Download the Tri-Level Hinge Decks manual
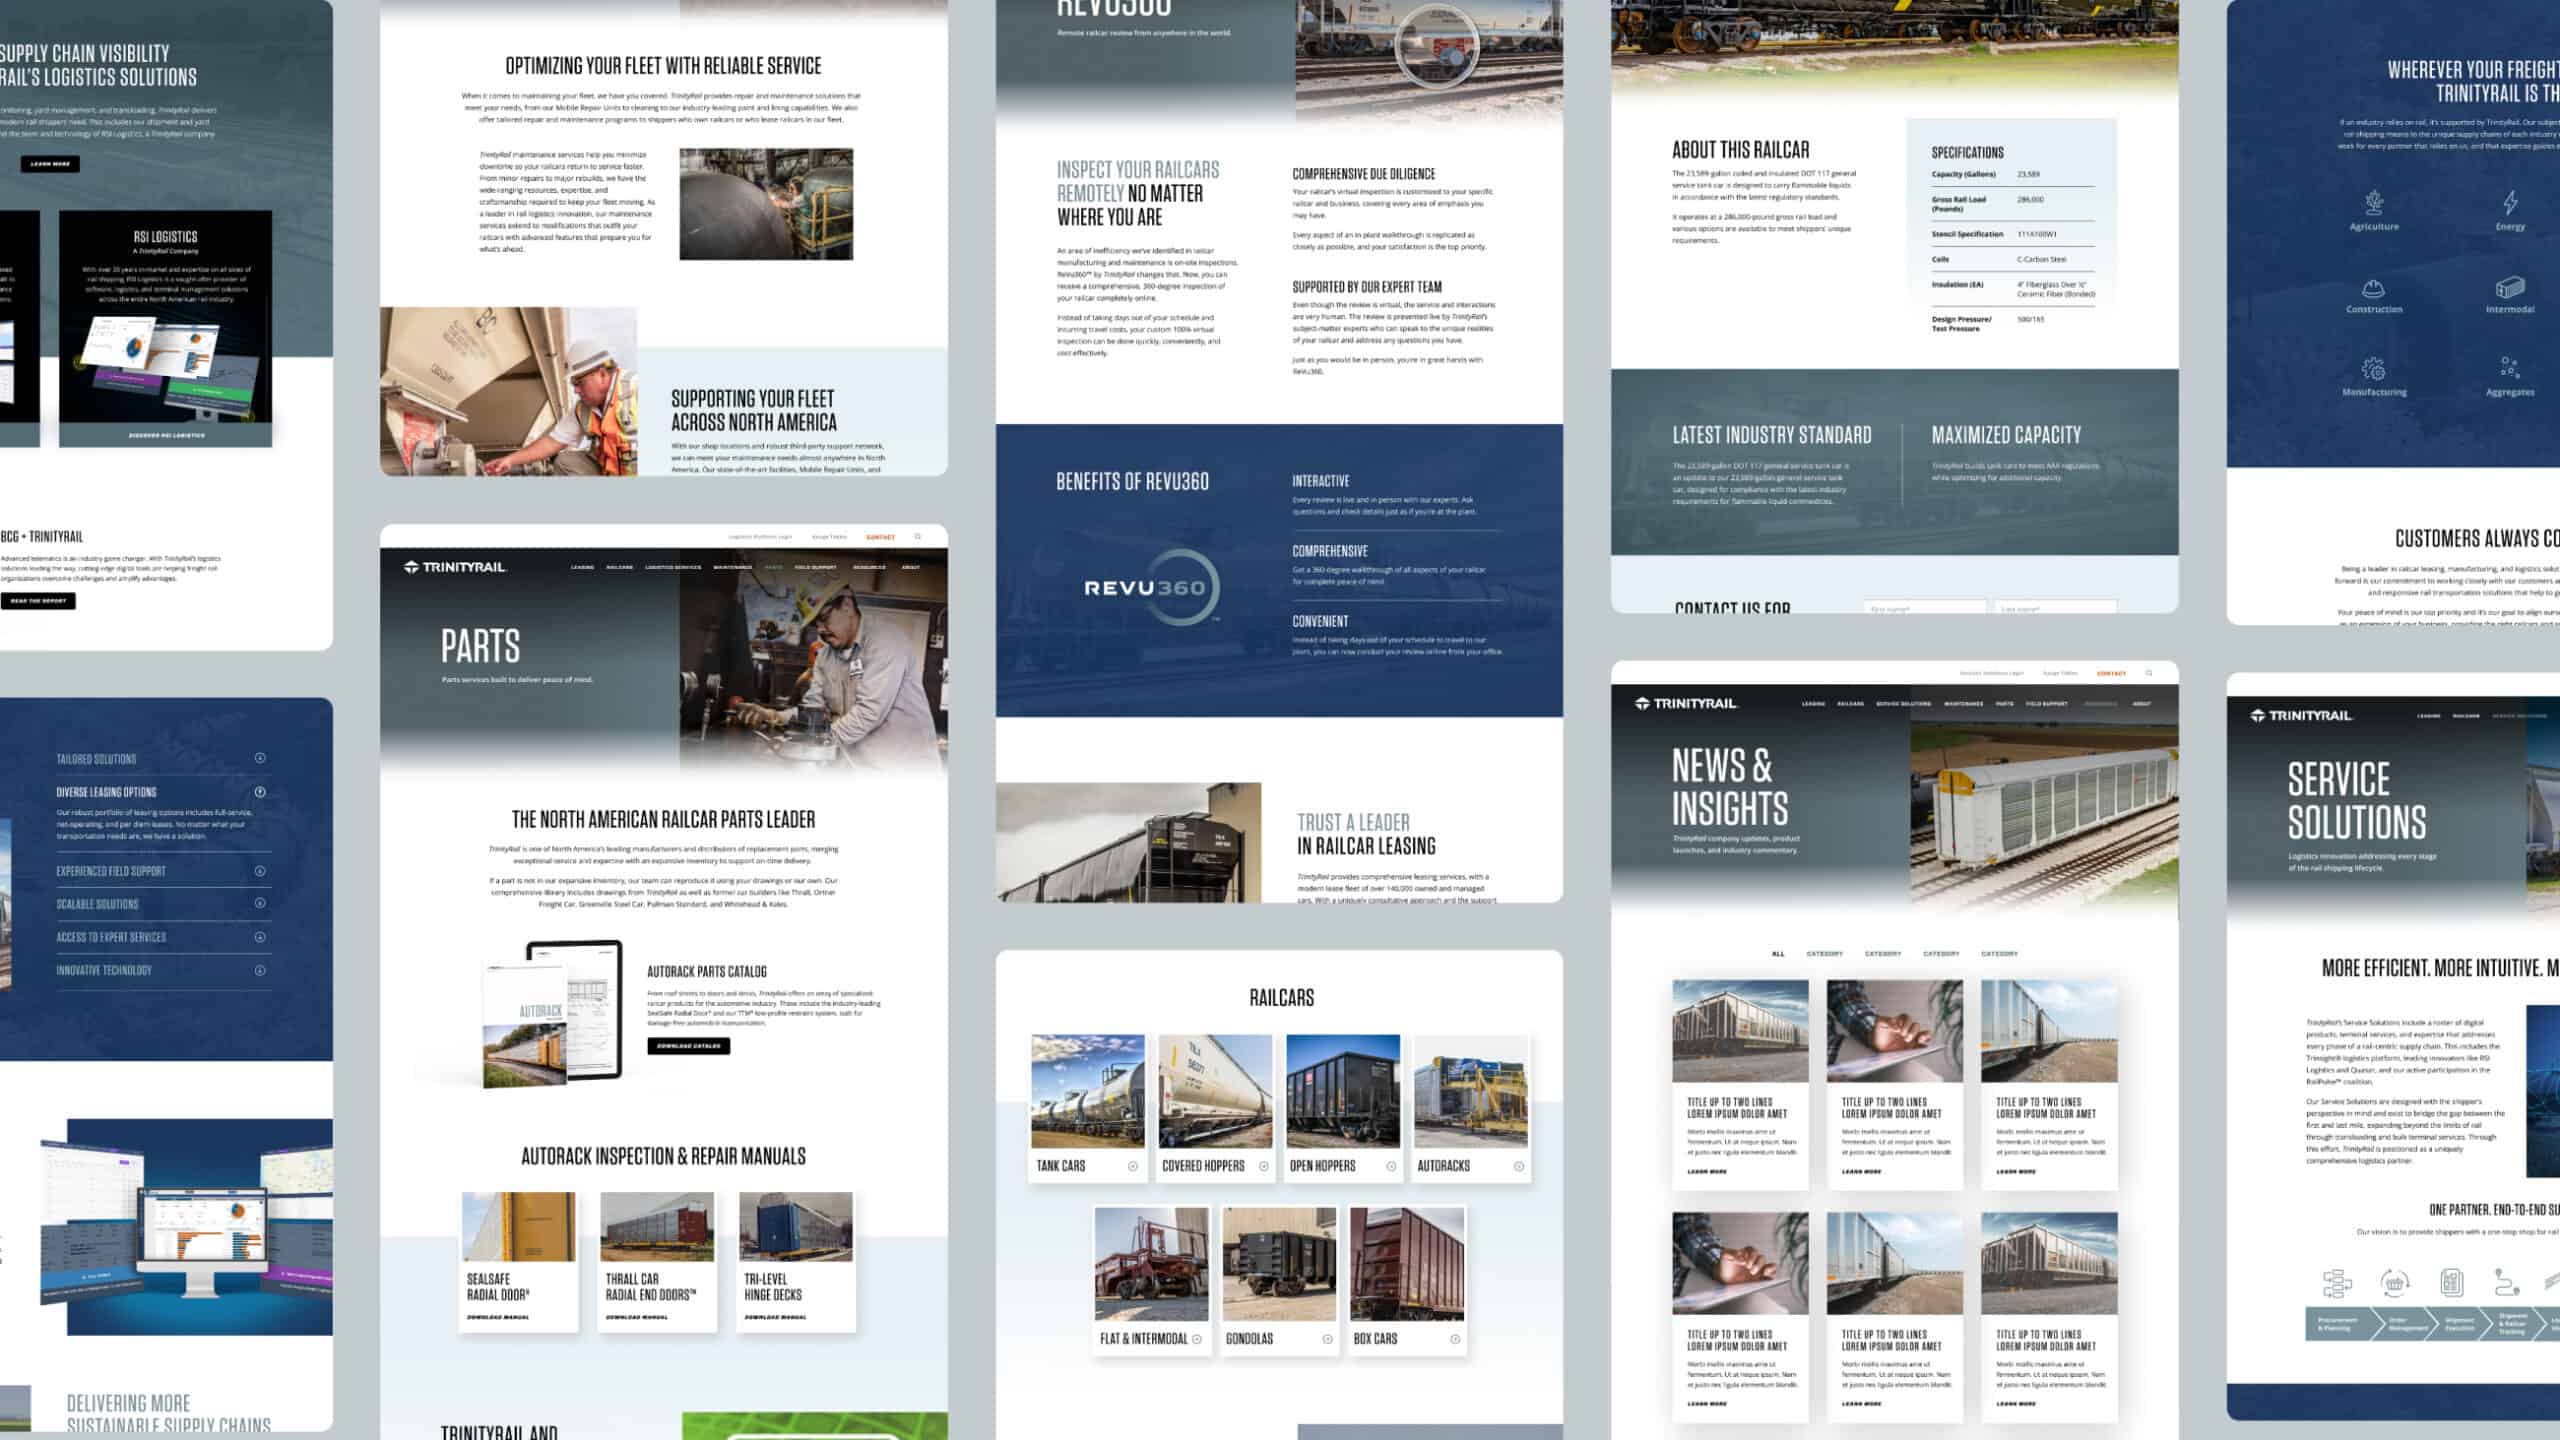This screenshot has height=1440, width=2560. (776, 1317)
